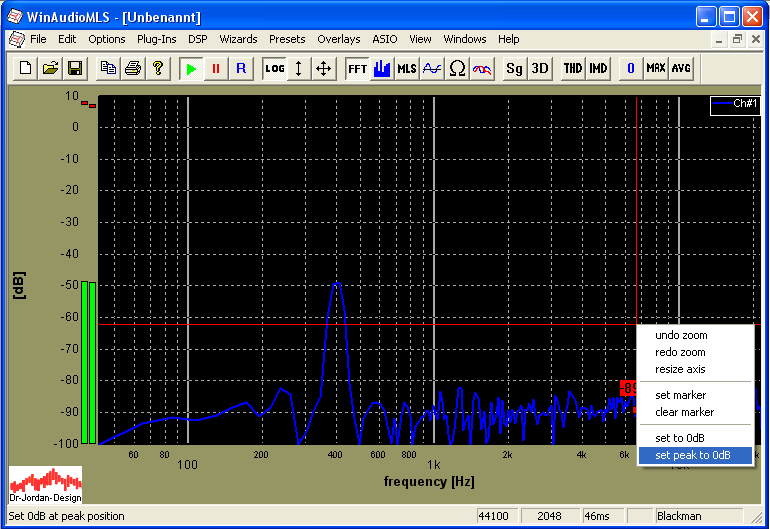Screen dimensions: 770x529
Task: Toggle the LOG axis button
Action: 274,68
